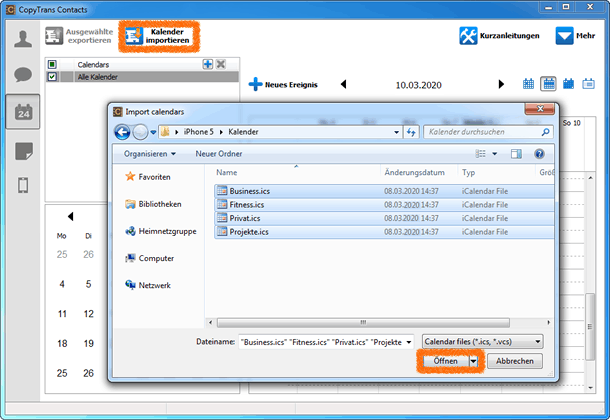610x420 pixels.
Task: Add a new calendar with plus icon
Action: (208, 64)
